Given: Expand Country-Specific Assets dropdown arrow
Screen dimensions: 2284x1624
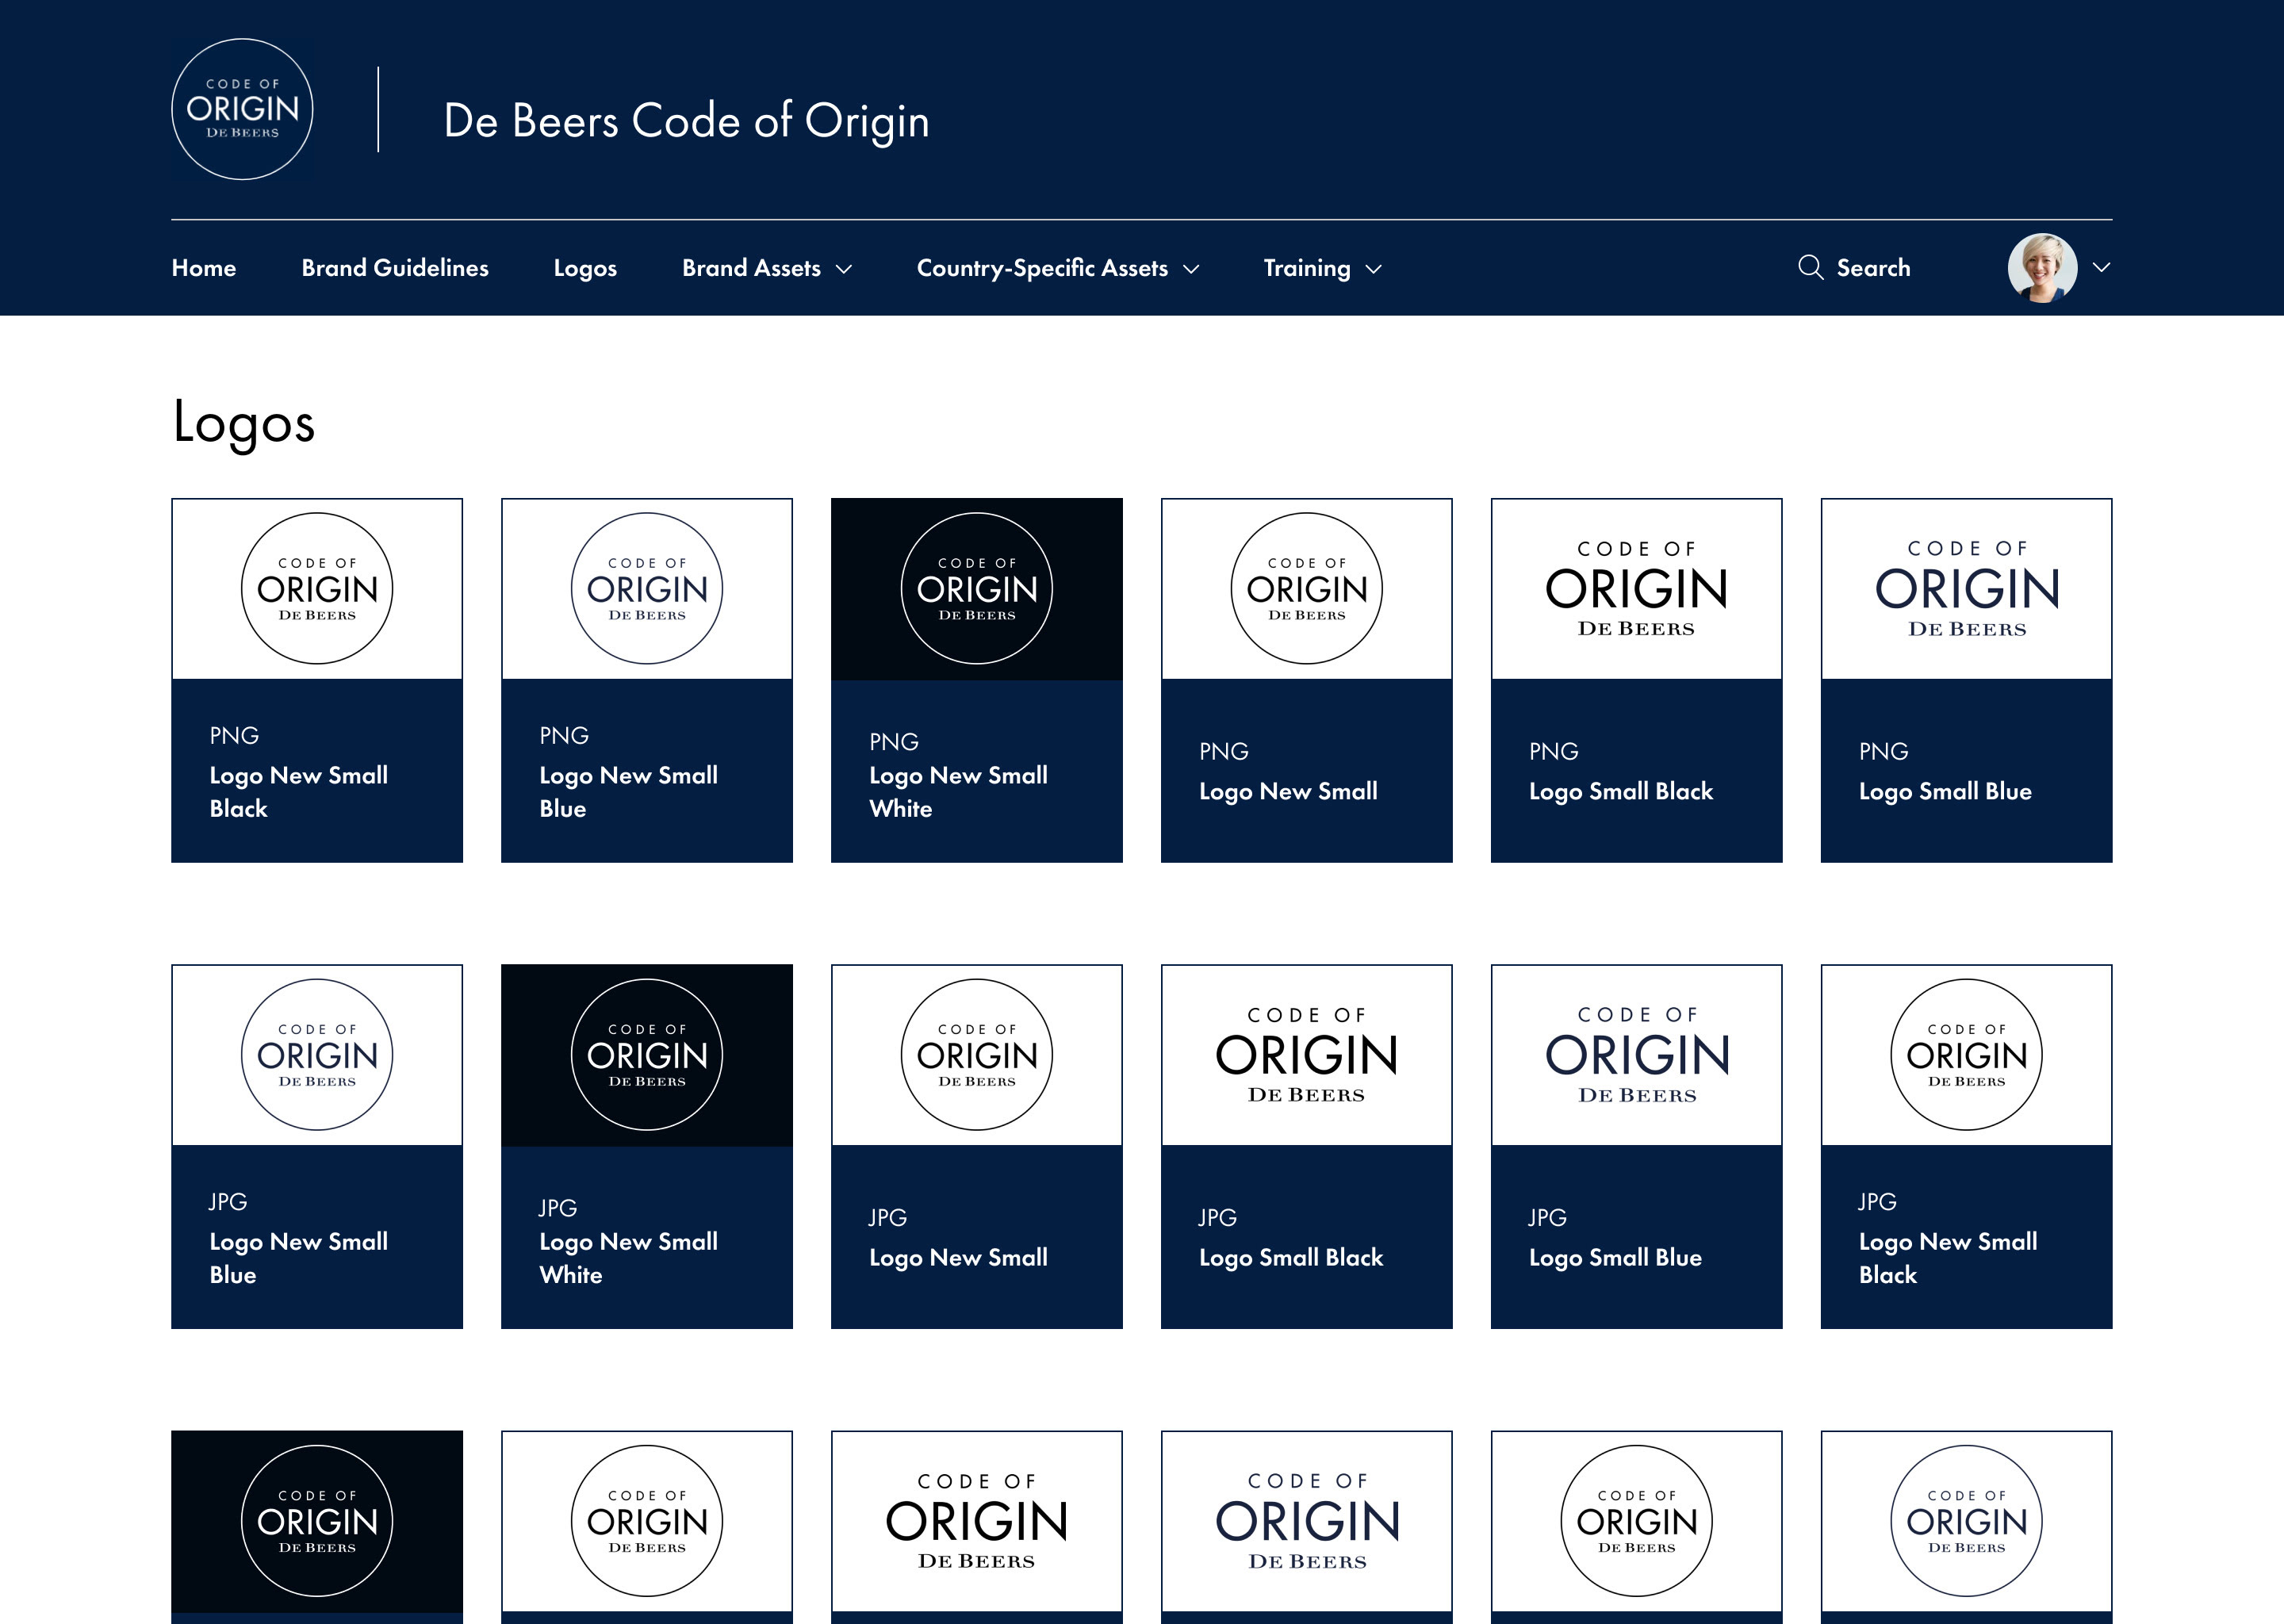Looking at the screenshot, I should pos(1191,269).
